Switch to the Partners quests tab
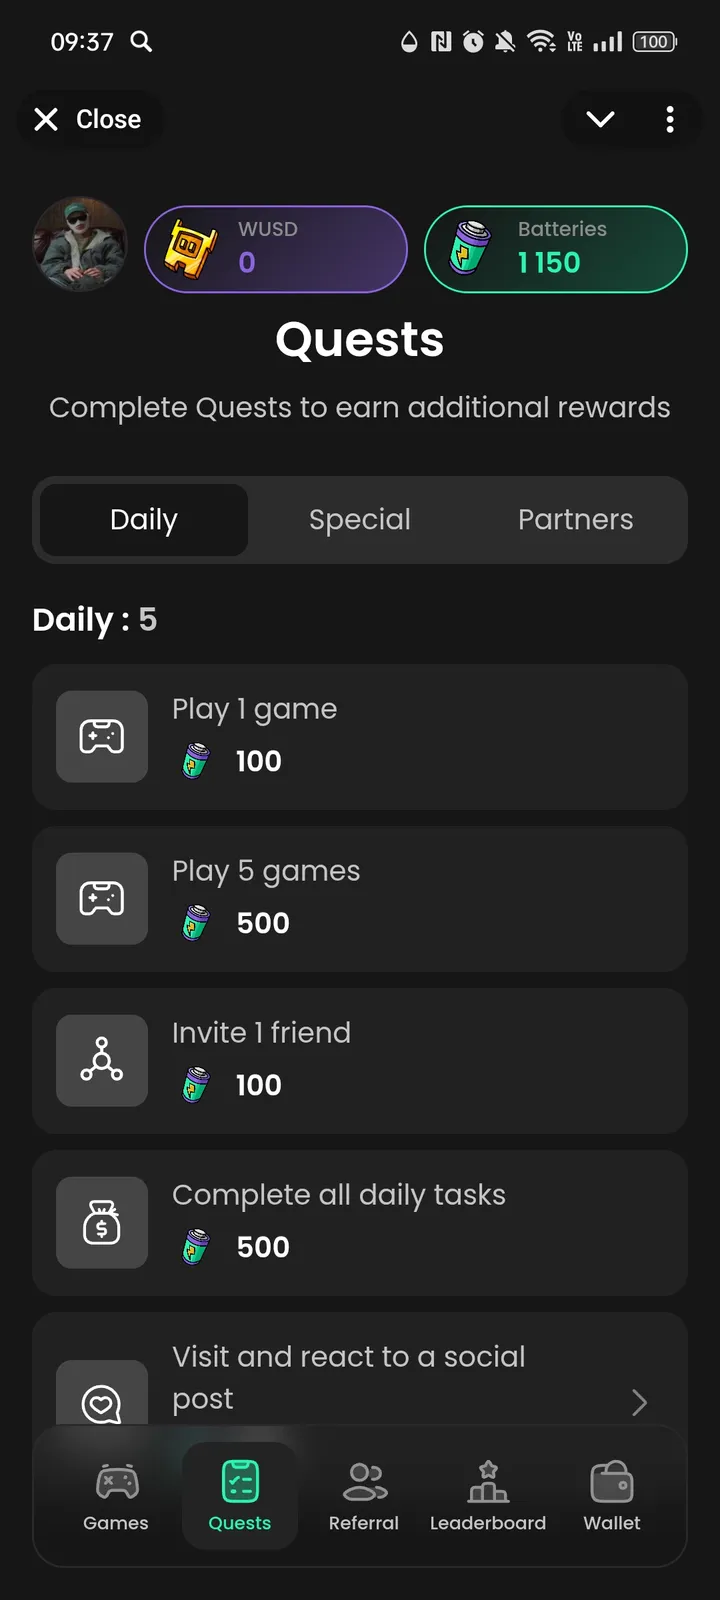 click(x=575, y=520)
